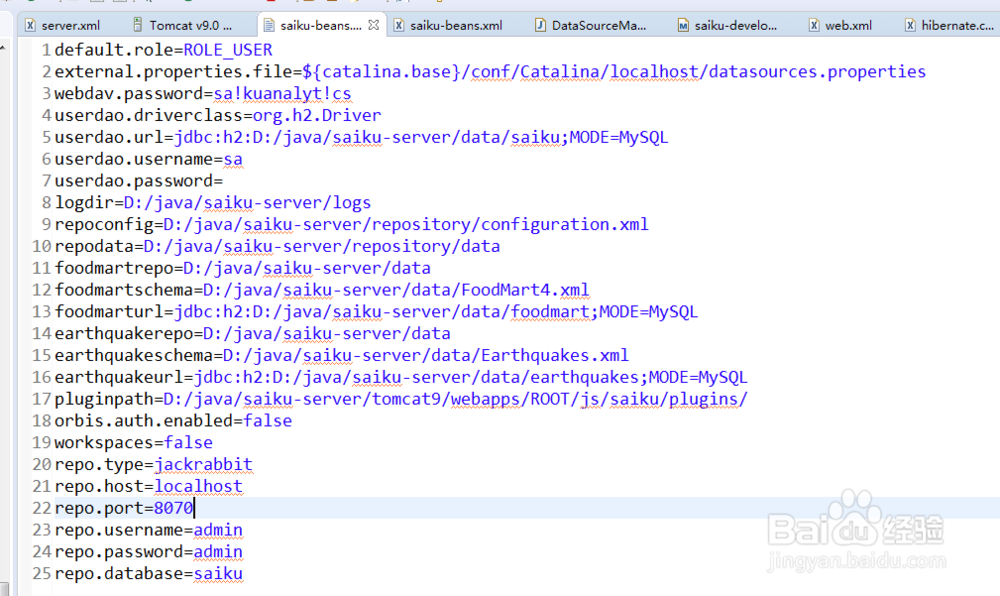Click the repoconfig configuration.xml path

[x=406, y=224]
